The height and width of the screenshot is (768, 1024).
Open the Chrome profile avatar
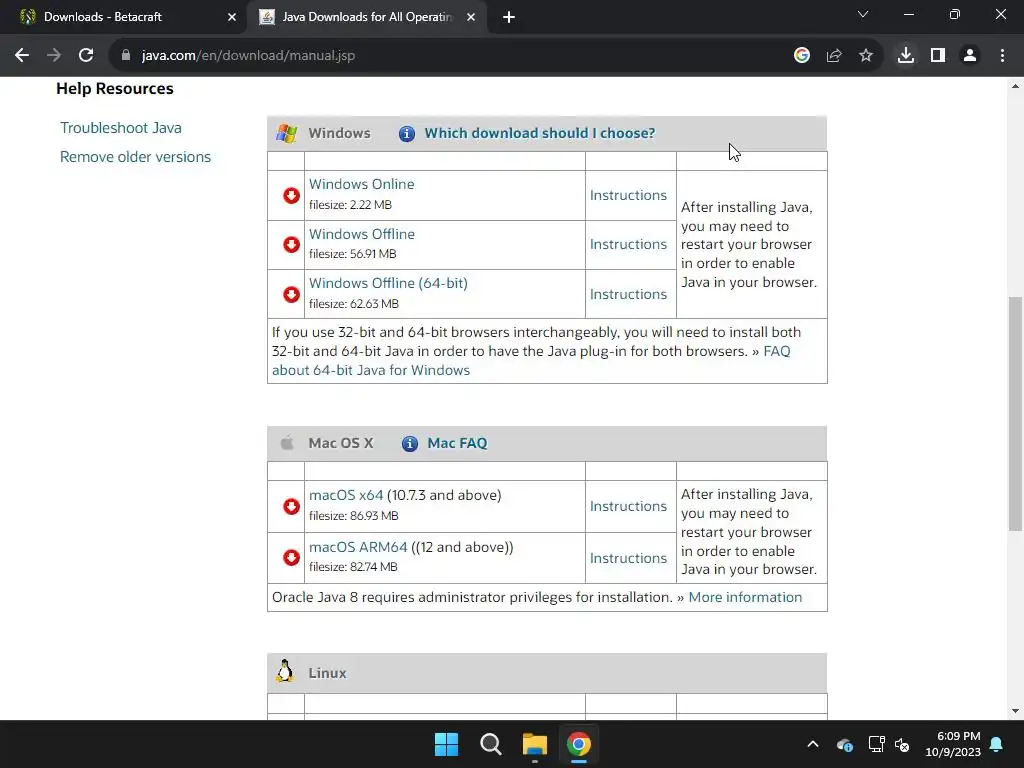[x=970, y=56]
